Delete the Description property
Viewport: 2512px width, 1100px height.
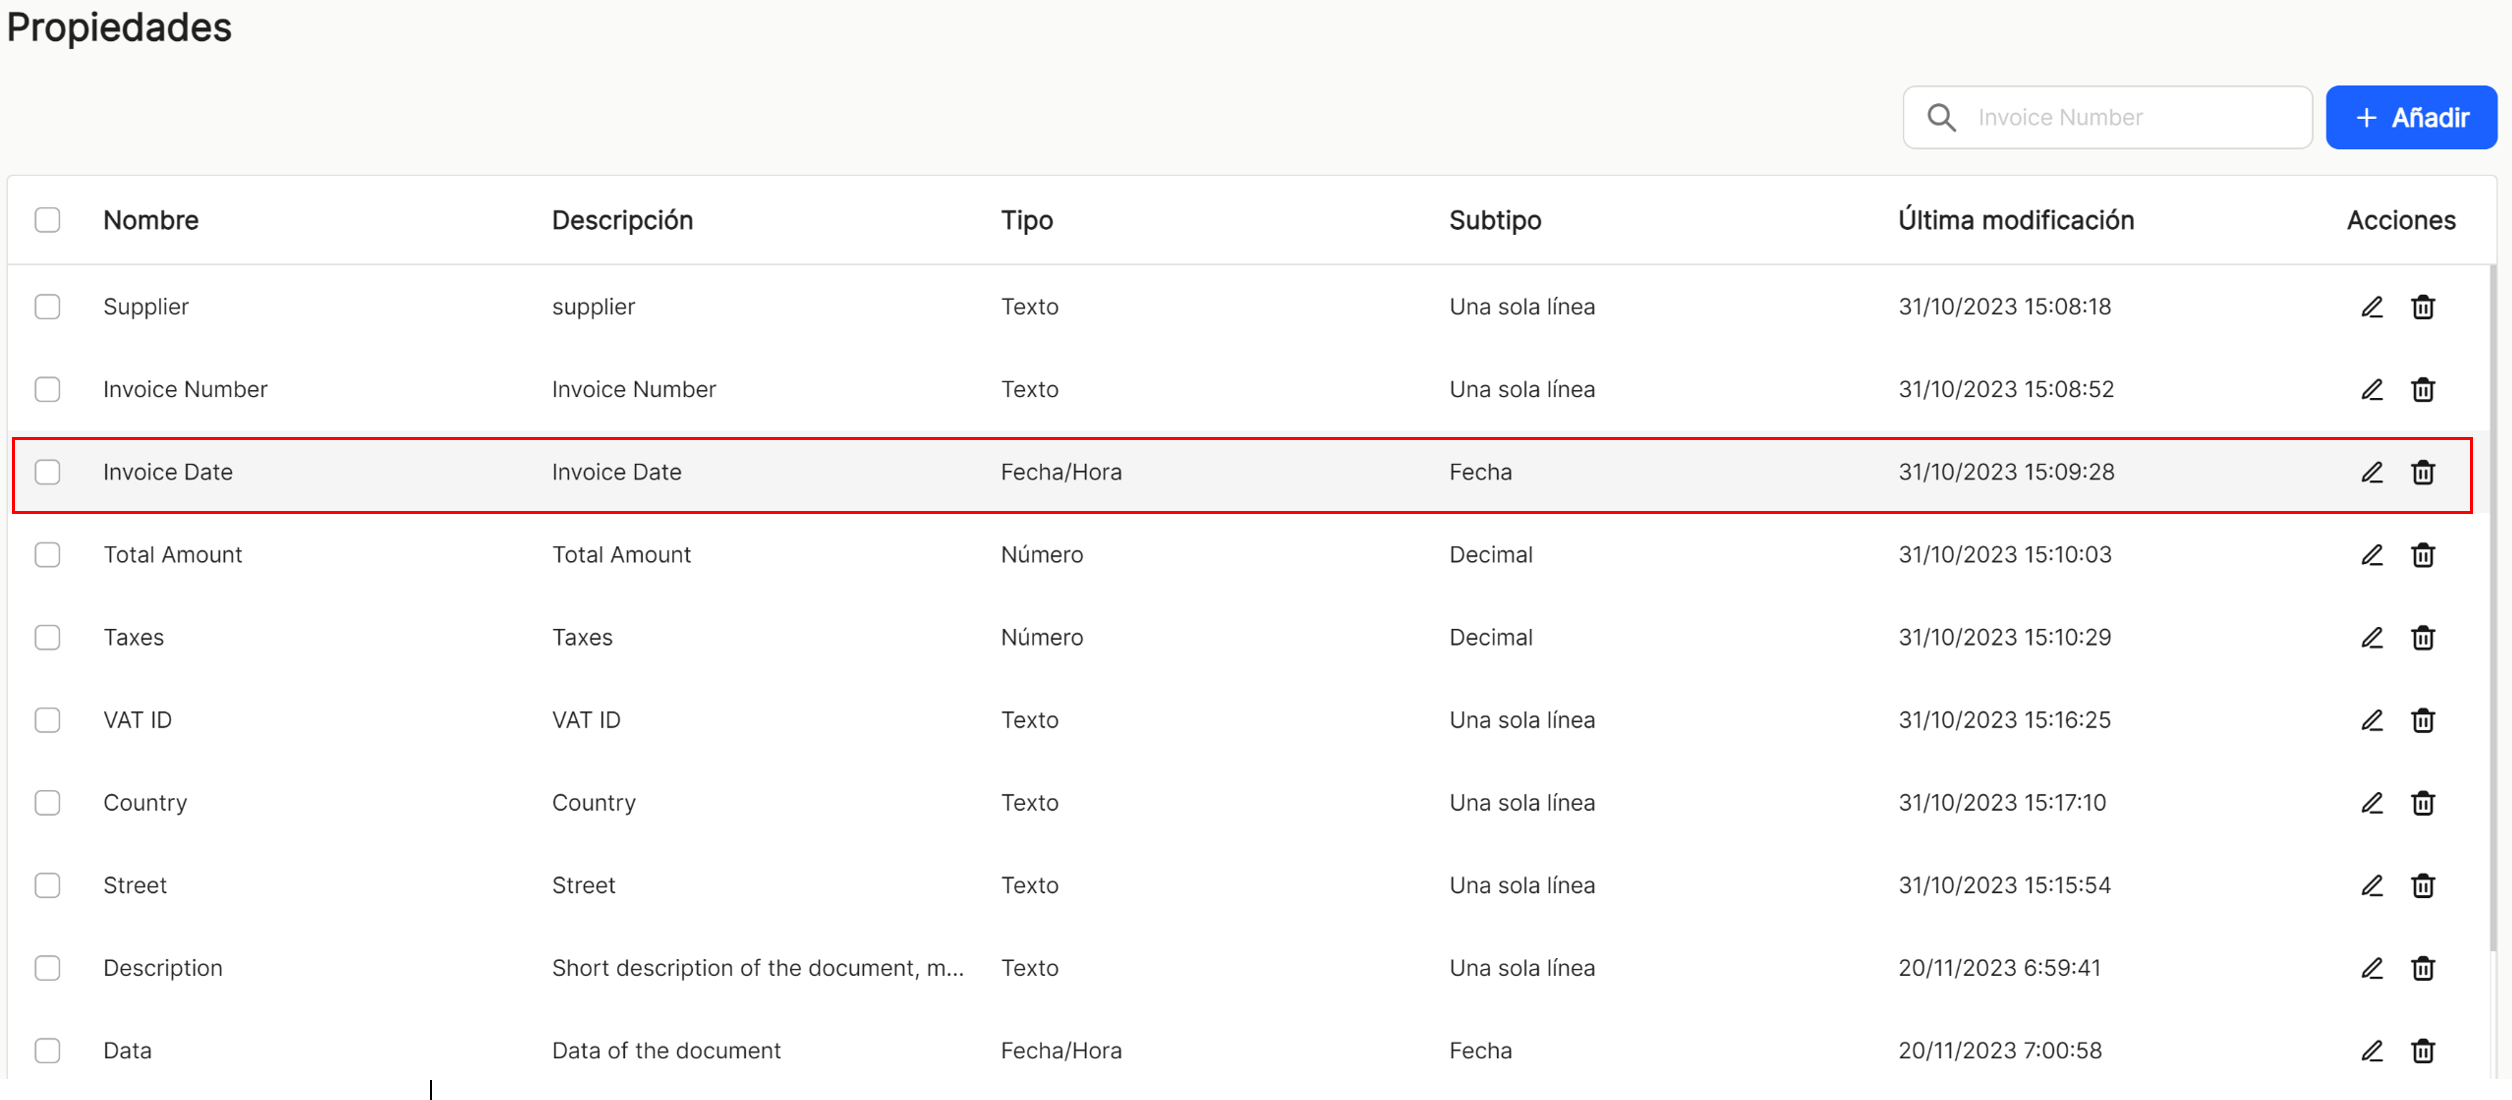(x=2423, y=968)
